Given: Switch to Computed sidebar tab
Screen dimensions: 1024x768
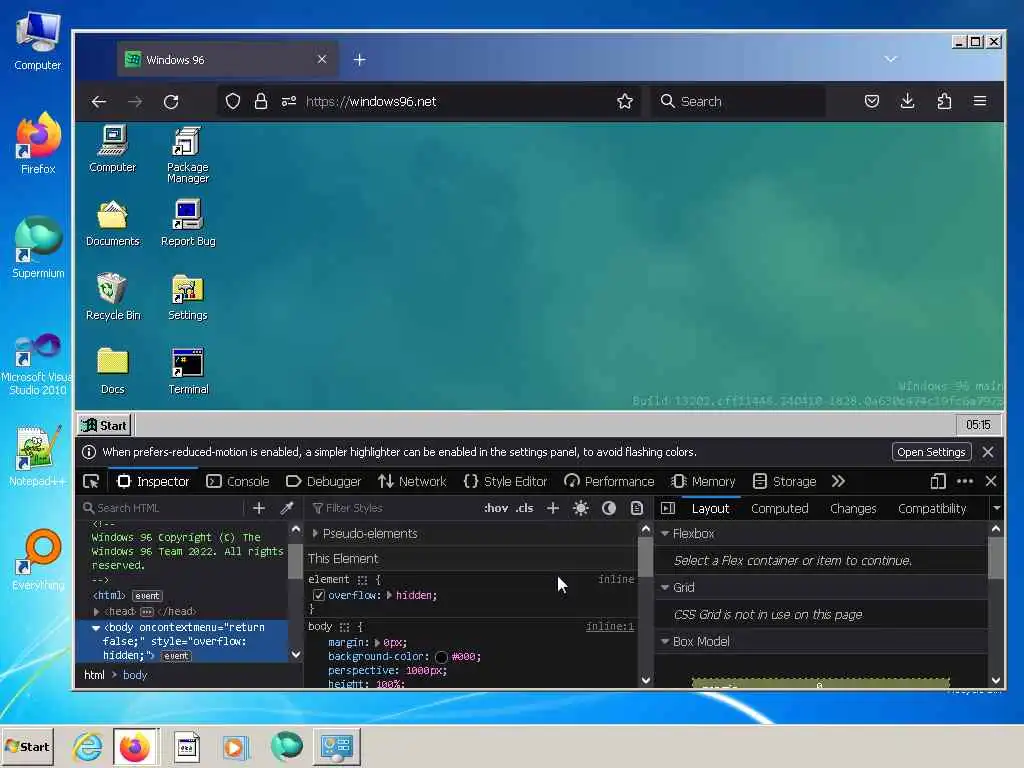Looking at the screenshot, I should tap(779, 509).
